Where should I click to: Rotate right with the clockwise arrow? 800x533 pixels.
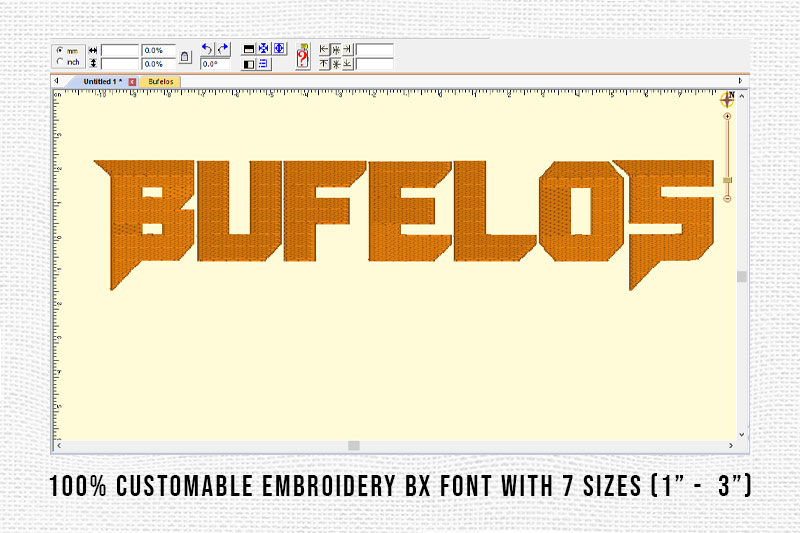(x=223, y=49)
